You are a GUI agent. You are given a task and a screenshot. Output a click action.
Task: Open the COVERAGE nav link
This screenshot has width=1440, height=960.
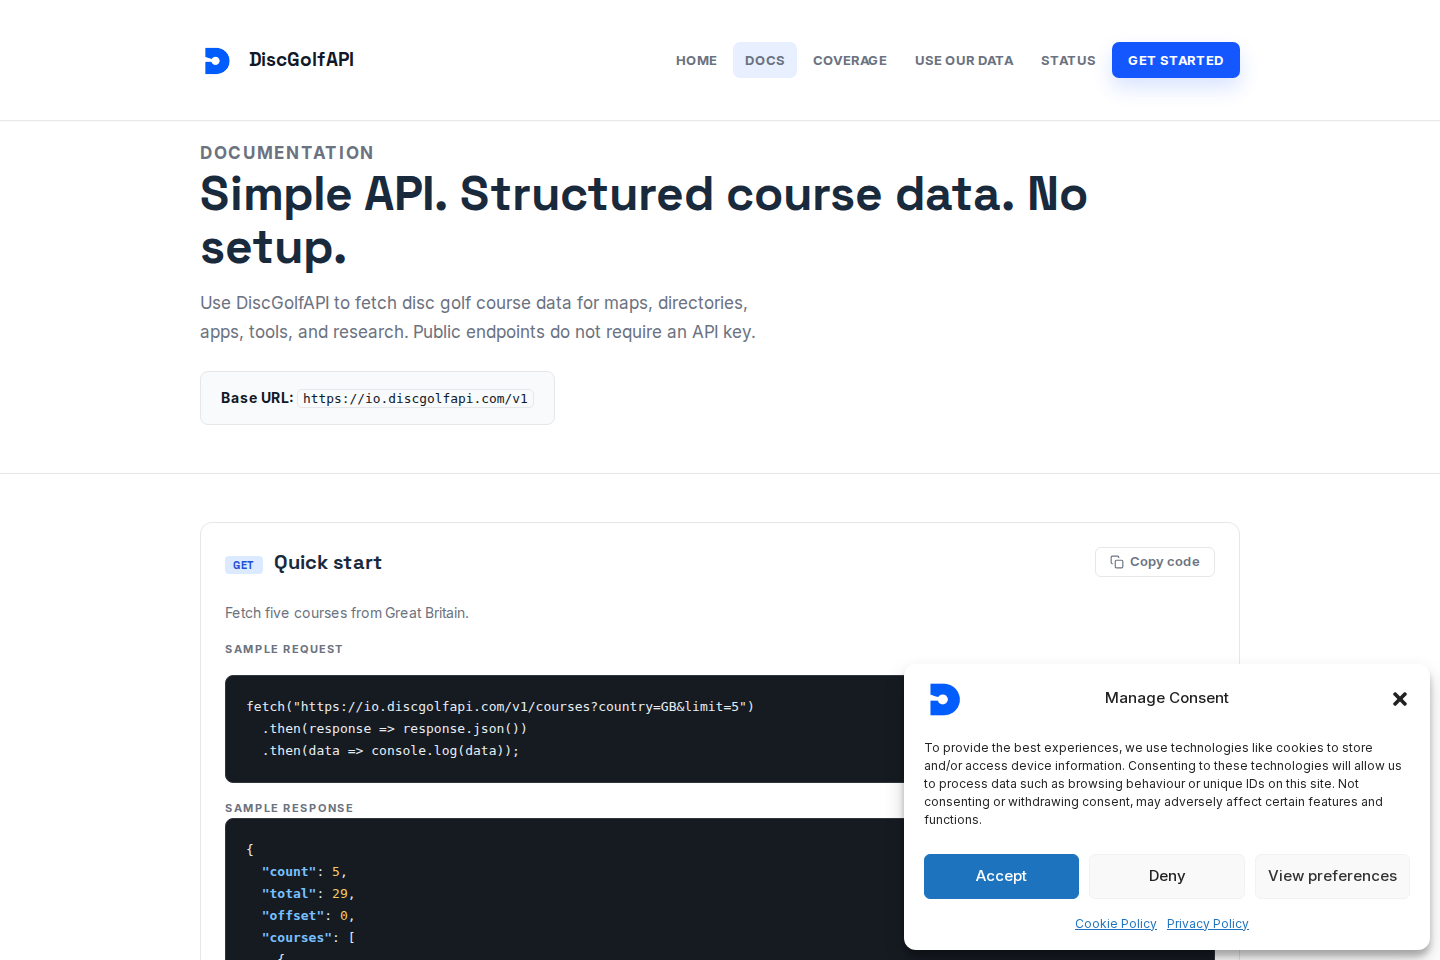coord(850,60)
